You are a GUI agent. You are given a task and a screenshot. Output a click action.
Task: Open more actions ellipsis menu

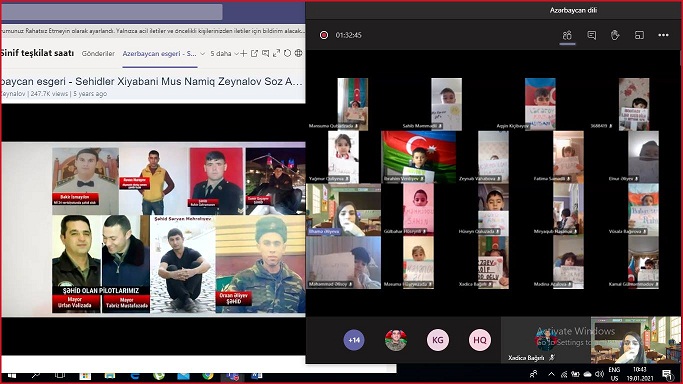click(663, 35)
